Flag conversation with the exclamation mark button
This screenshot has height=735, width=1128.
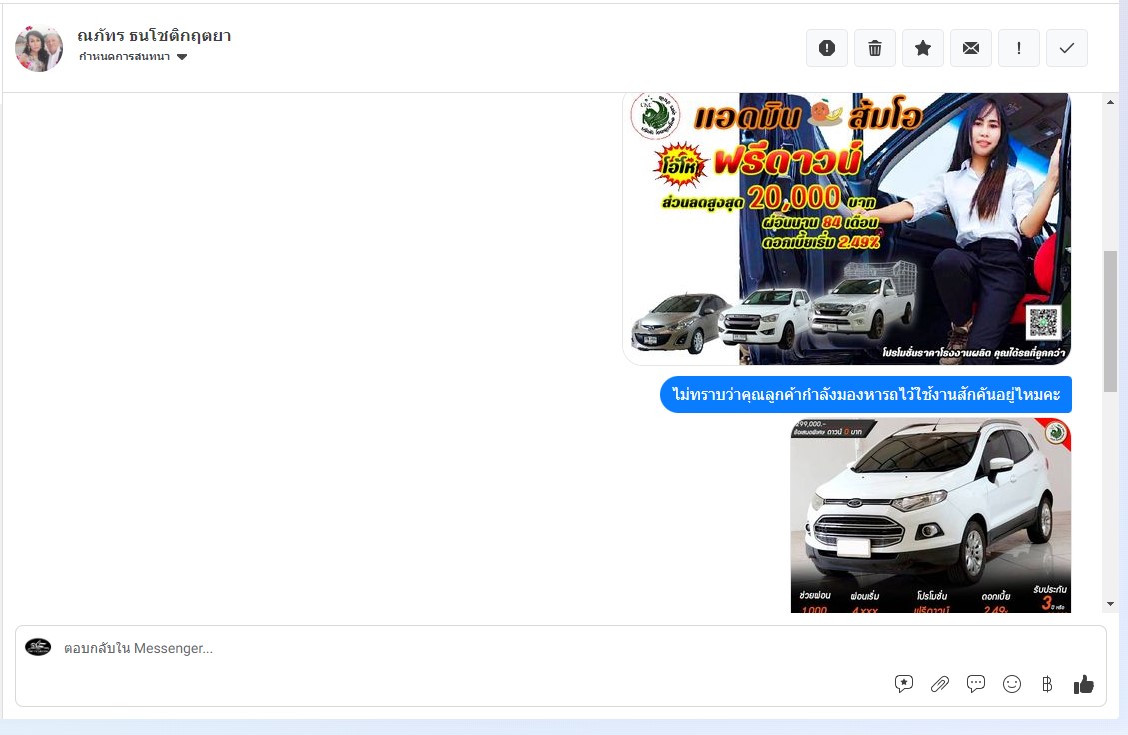pyautogui.click(x=1018, y=48)
